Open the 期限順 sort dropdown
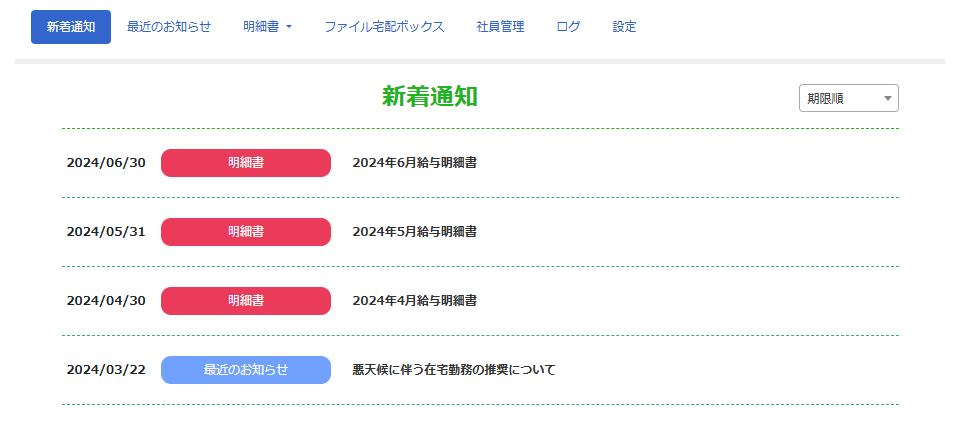 coord(848,98)
